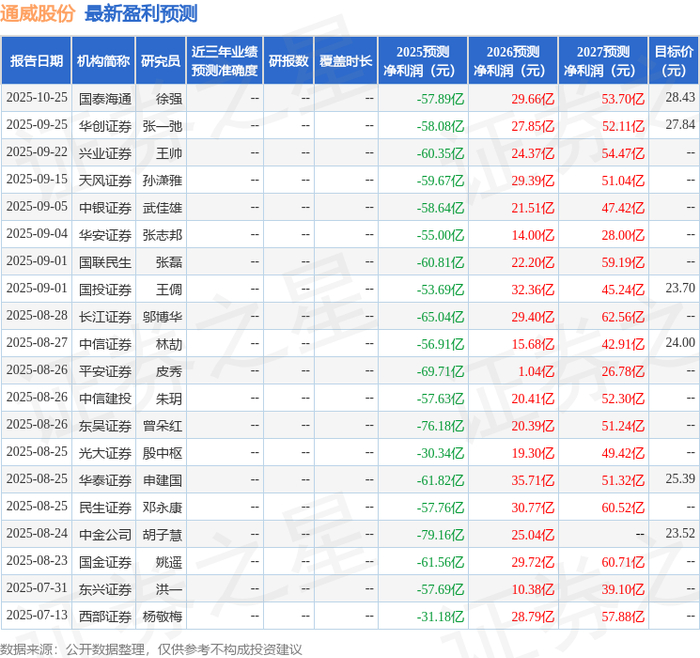This screenshot has width=700, height=658.
Task: Click target price 24.00
Action: coord(680,342)
